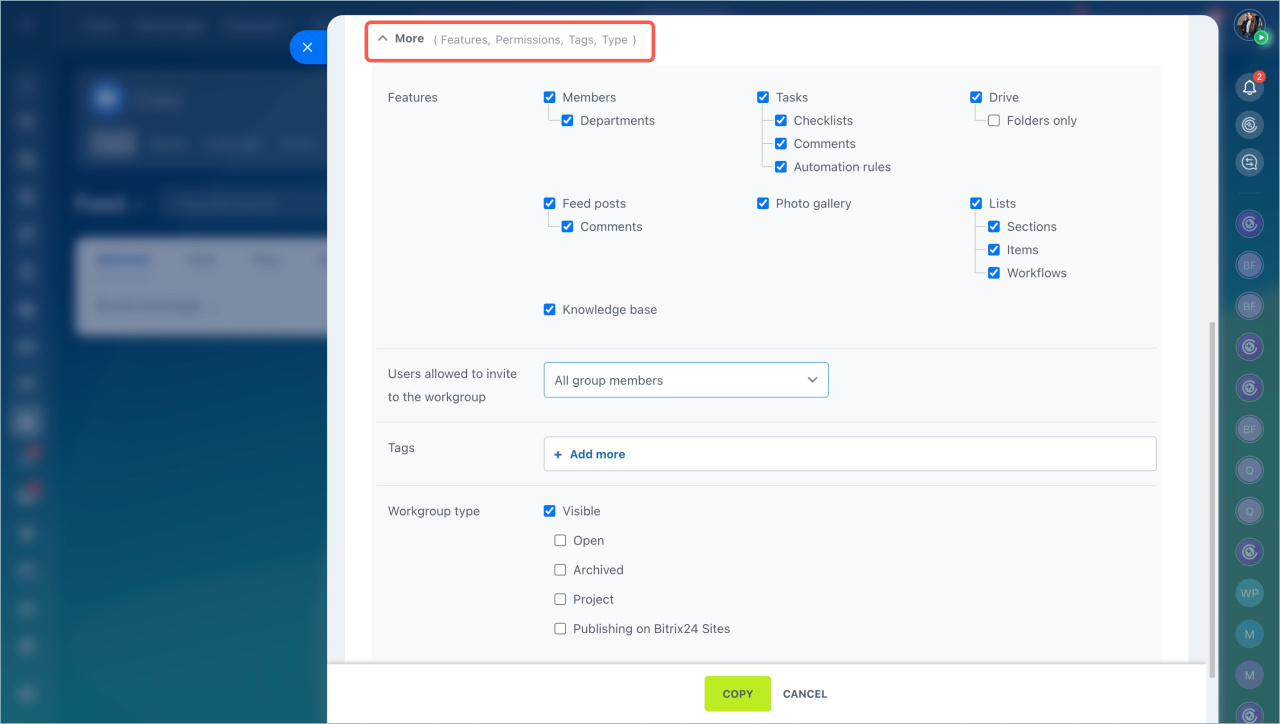
Task: Check the Archived workgroup type
Action: tap(561, 570)
